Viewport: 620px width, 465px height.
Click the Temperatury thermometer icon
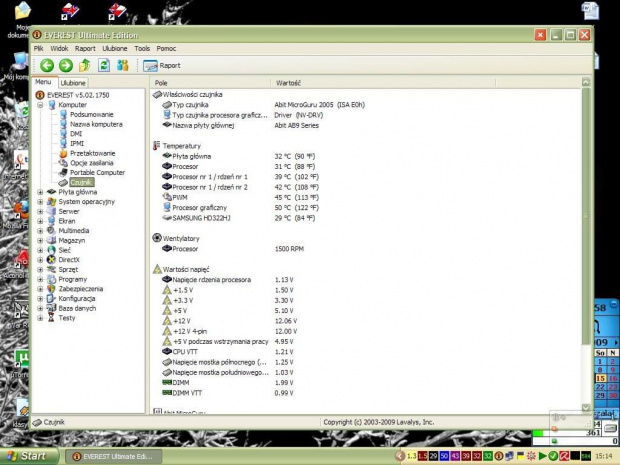point(157,146)
